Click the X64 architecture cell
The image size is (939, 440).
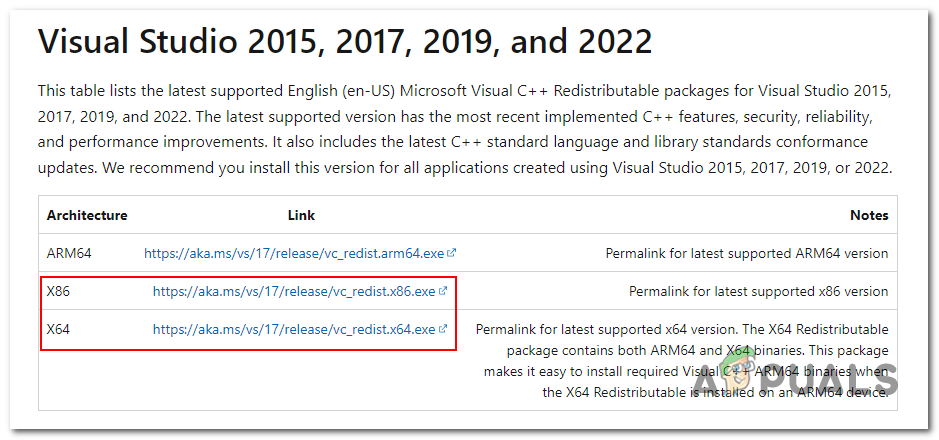pos(58,329)
